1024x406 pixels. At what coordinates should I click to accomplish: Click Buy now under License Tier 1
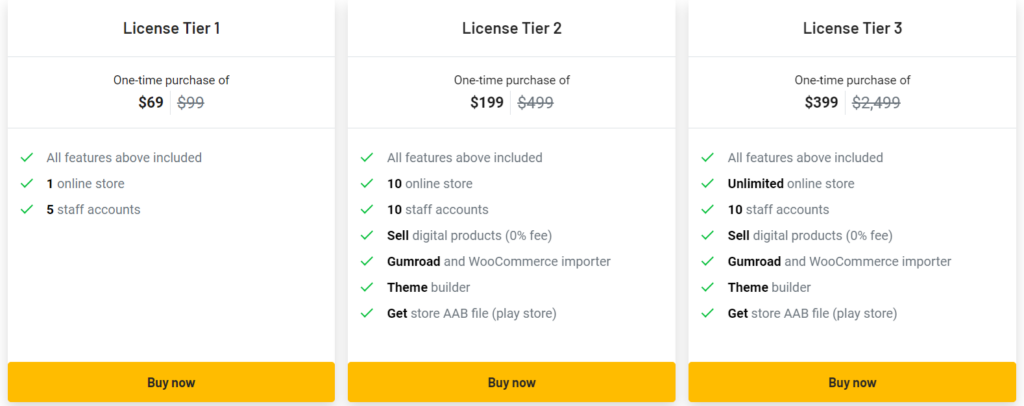pyautogui.click(x=171, y=382)
